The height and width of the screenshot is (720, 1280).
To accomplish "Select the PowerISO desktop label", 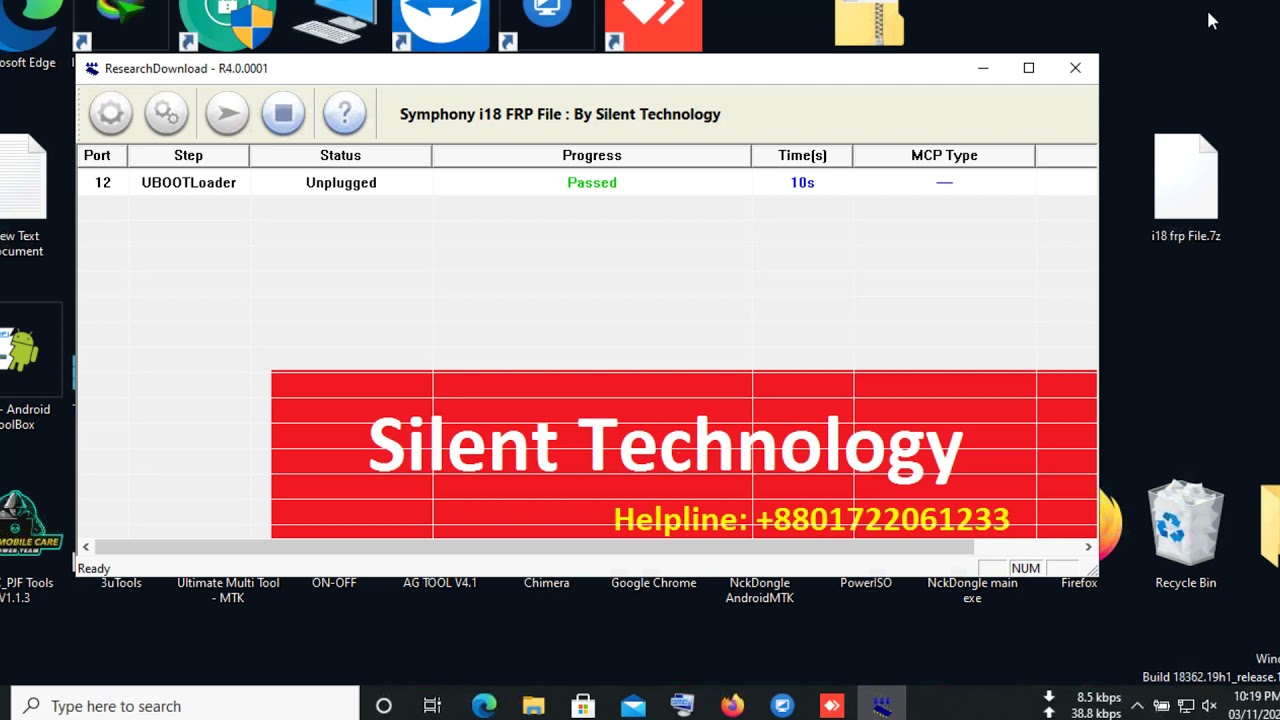I will click(866, 583).
